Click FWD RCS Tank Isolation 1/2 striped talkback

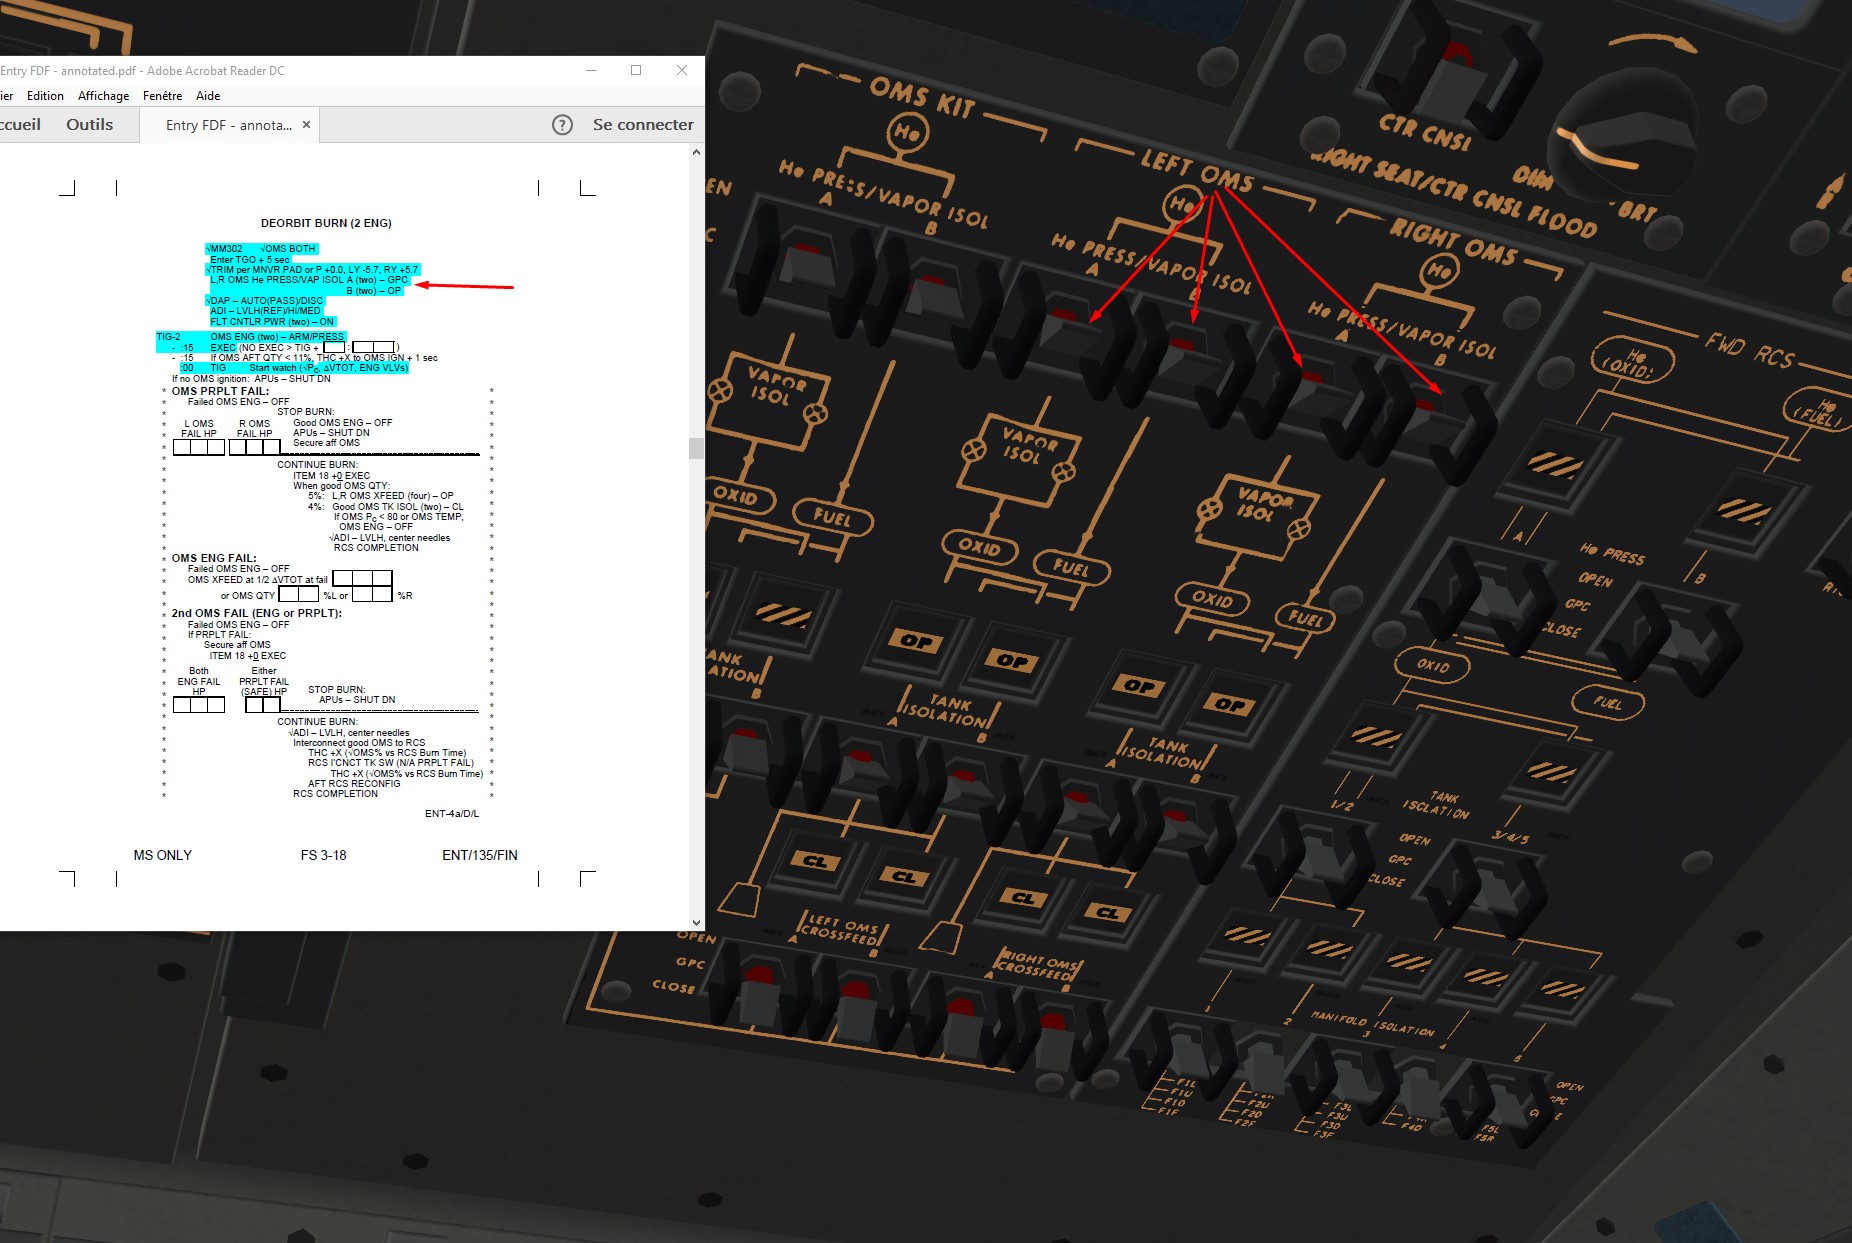tap(1376, 737)
